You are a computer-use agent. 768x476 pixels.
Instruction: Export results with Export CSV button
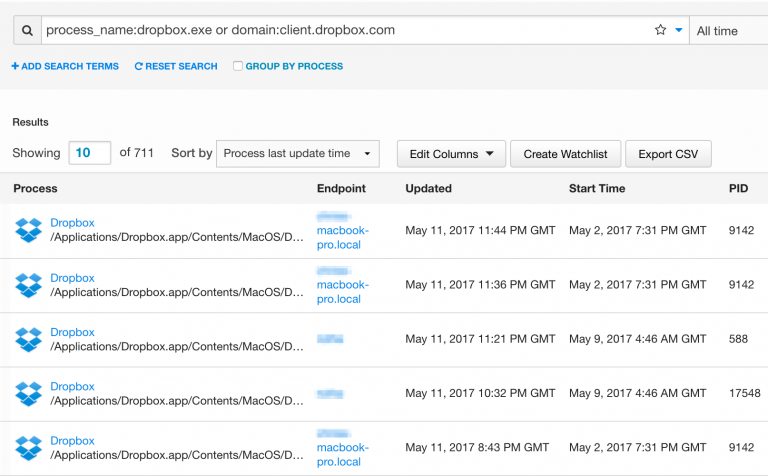tap(668, 154)
